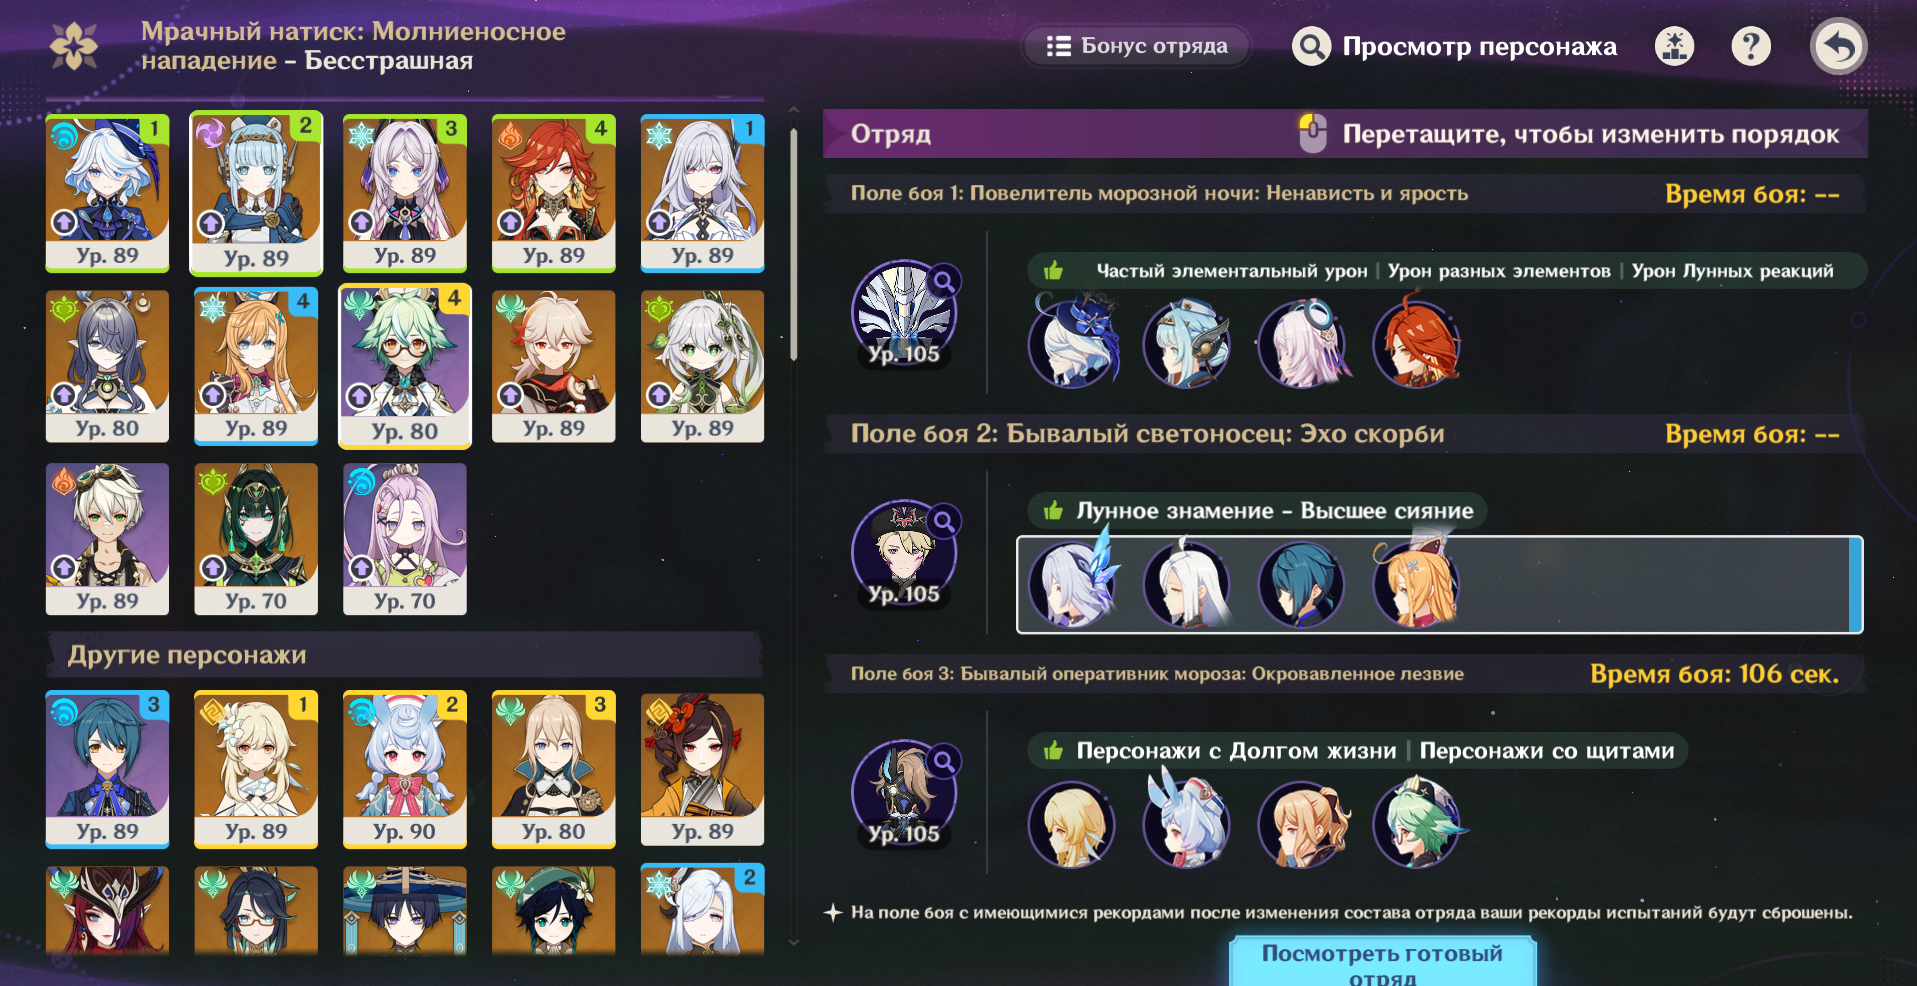Open Бонус отряда list
The width and height of the screenshot is (1917, 986).
[1137, 46]
